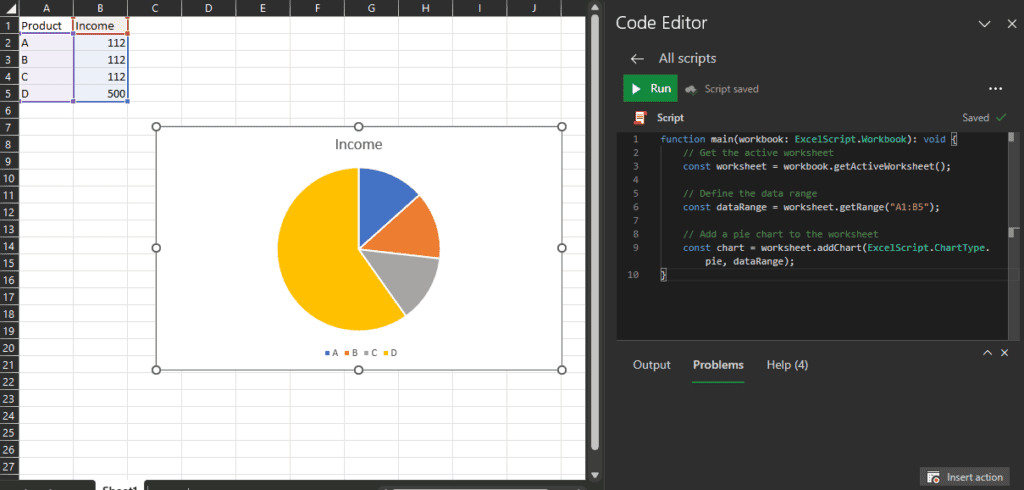
Task: Select cell B5 containing 500
Action: (x=100, y=93)
